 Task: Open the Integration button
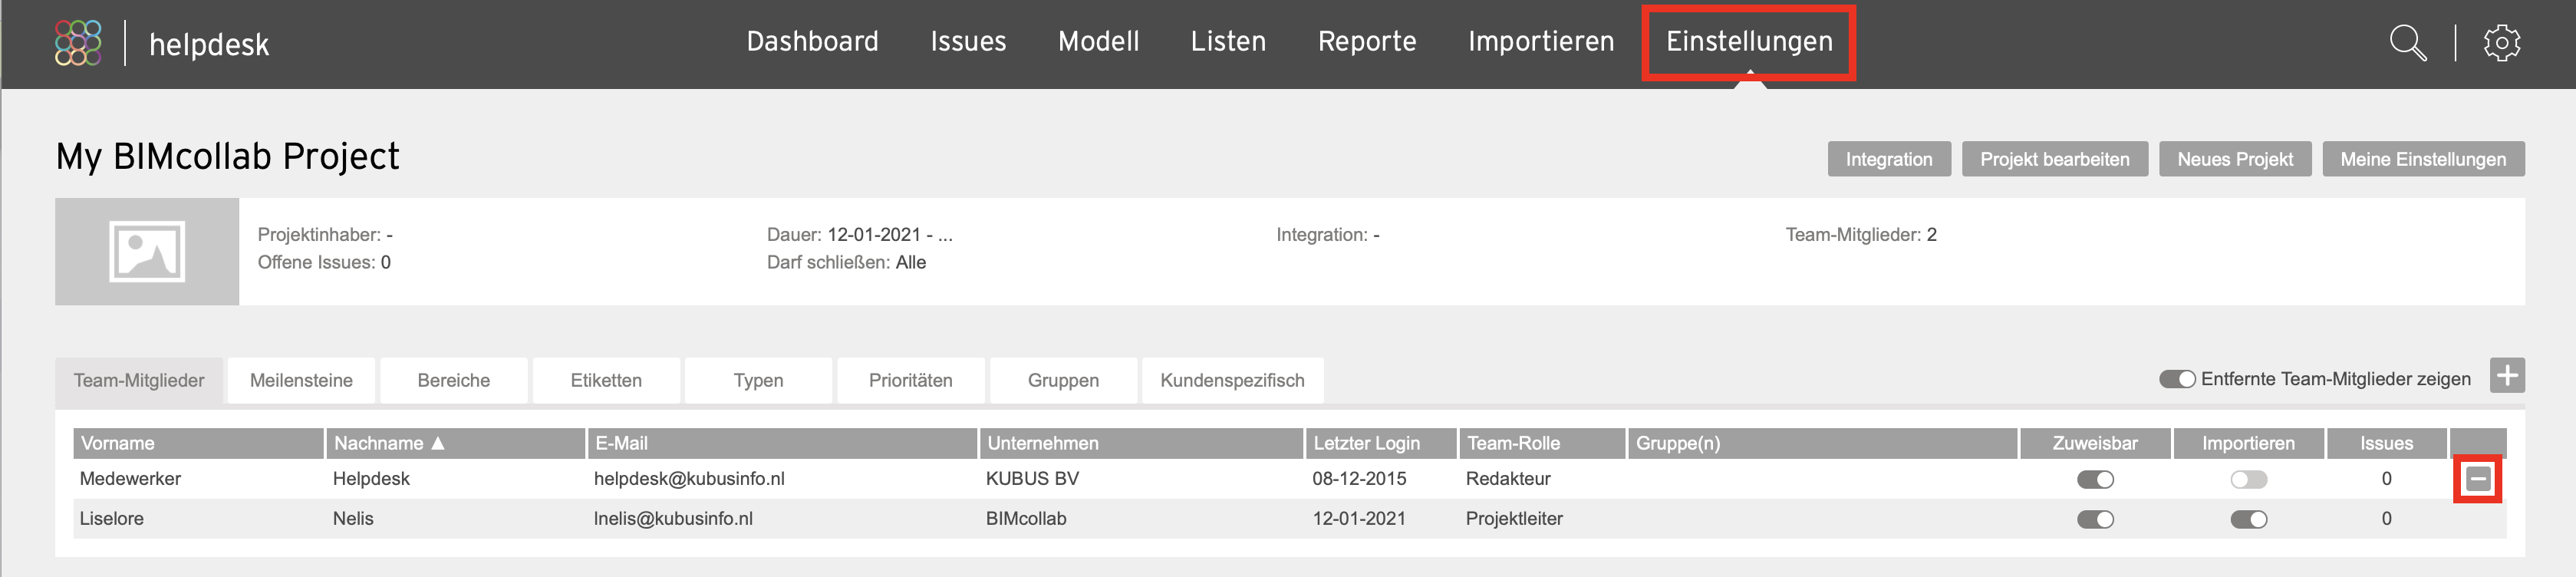tap(1888, 159)
